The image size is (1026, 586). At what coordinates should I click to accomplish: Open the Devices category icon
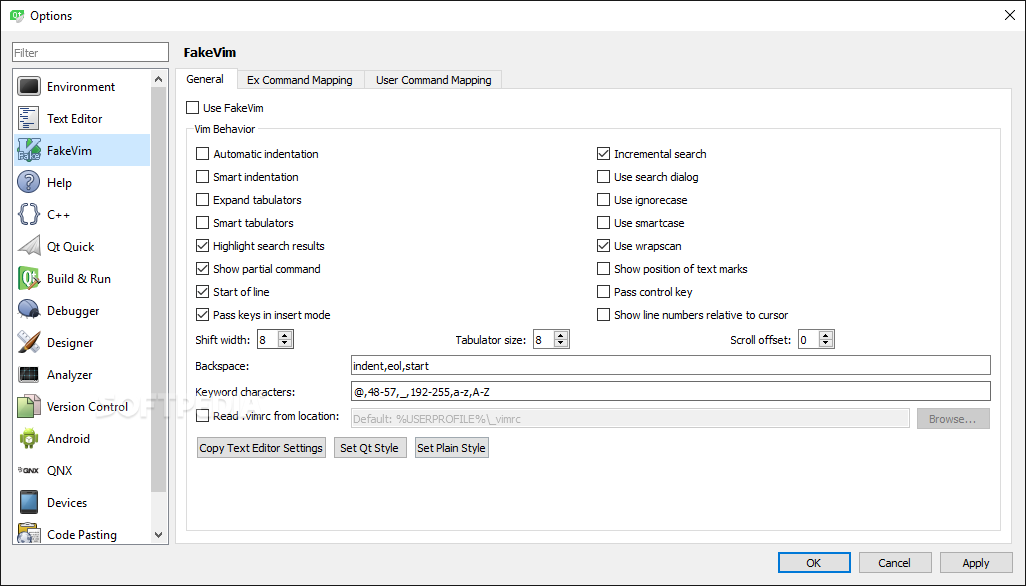click(29, 502)
